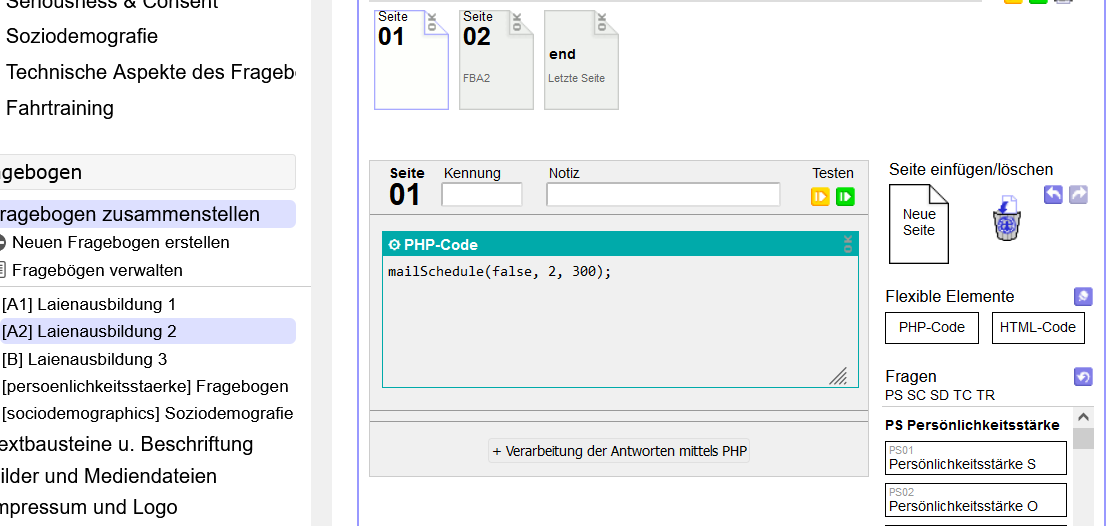Insert a PHP-Code flexible element
The image size is (1113, 526).
coord(931,327)
